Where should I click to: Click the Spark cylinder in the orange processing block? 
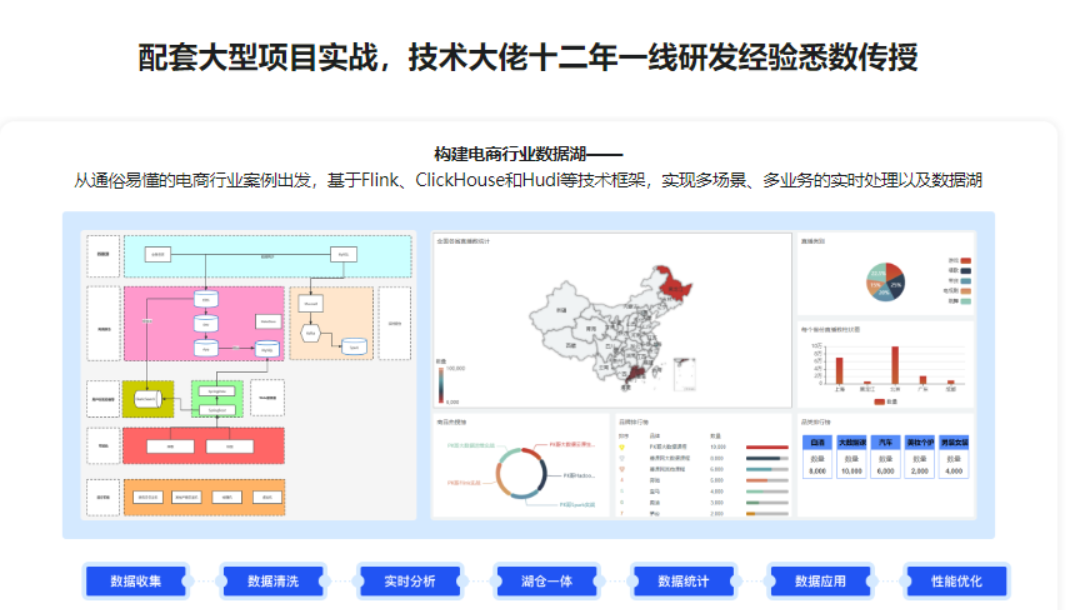(354, 346)
